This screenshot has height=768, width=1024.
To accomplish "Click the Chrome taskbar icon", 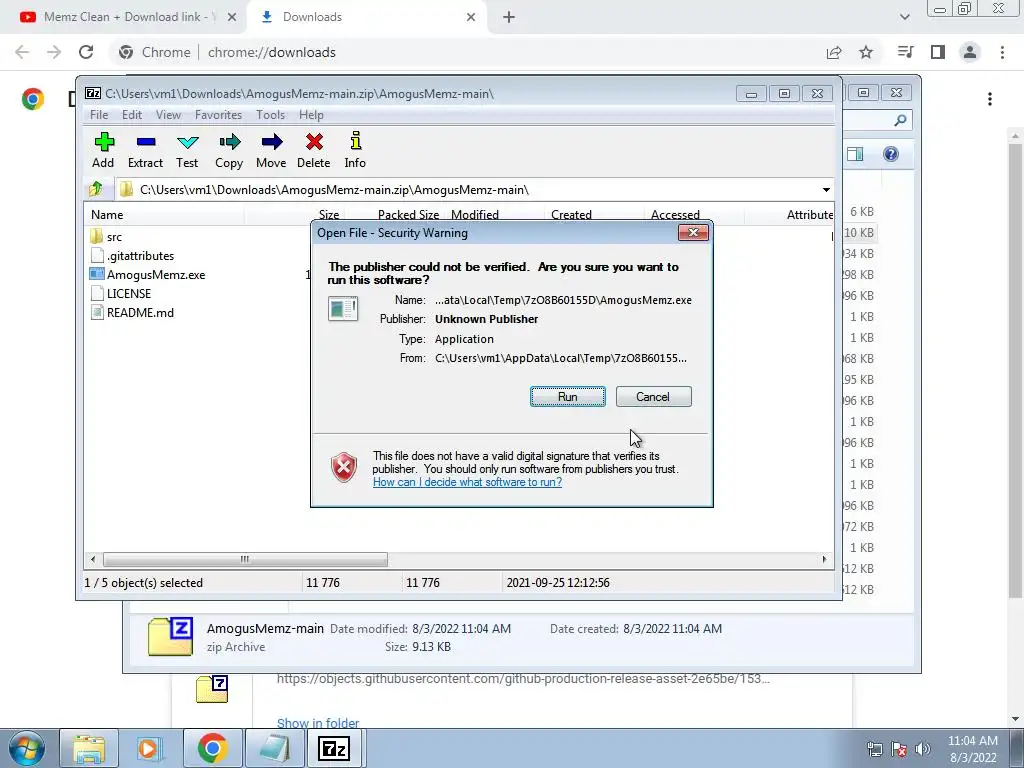I will (x=212, y=749).
